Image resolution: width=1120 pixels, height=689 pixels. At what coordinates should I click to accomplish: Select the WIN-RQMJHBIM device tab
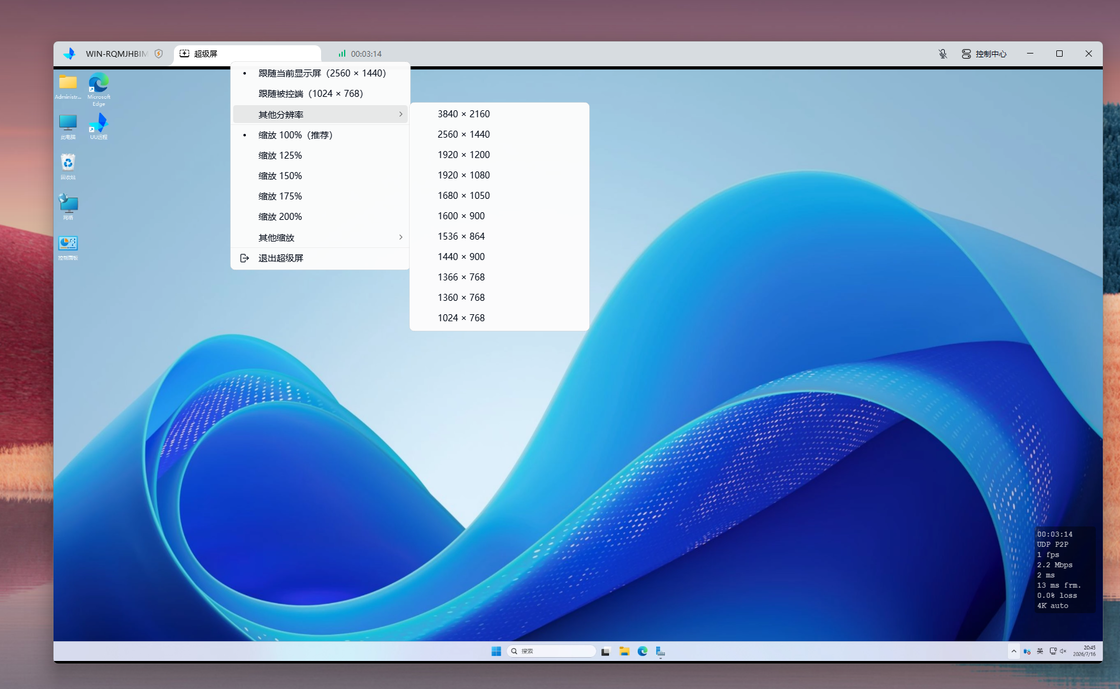pos(116,54)
